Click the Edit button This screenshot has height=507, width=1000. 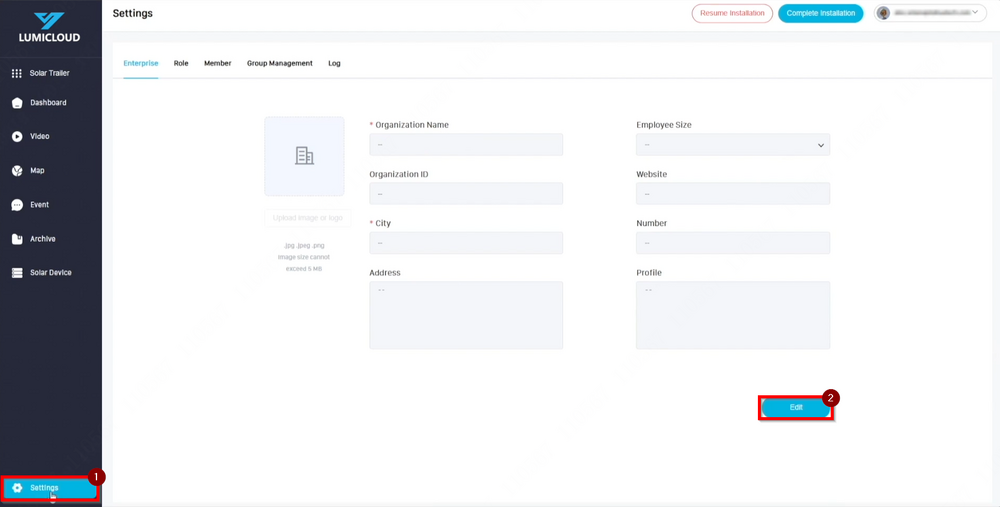click(x=796, y=408)
